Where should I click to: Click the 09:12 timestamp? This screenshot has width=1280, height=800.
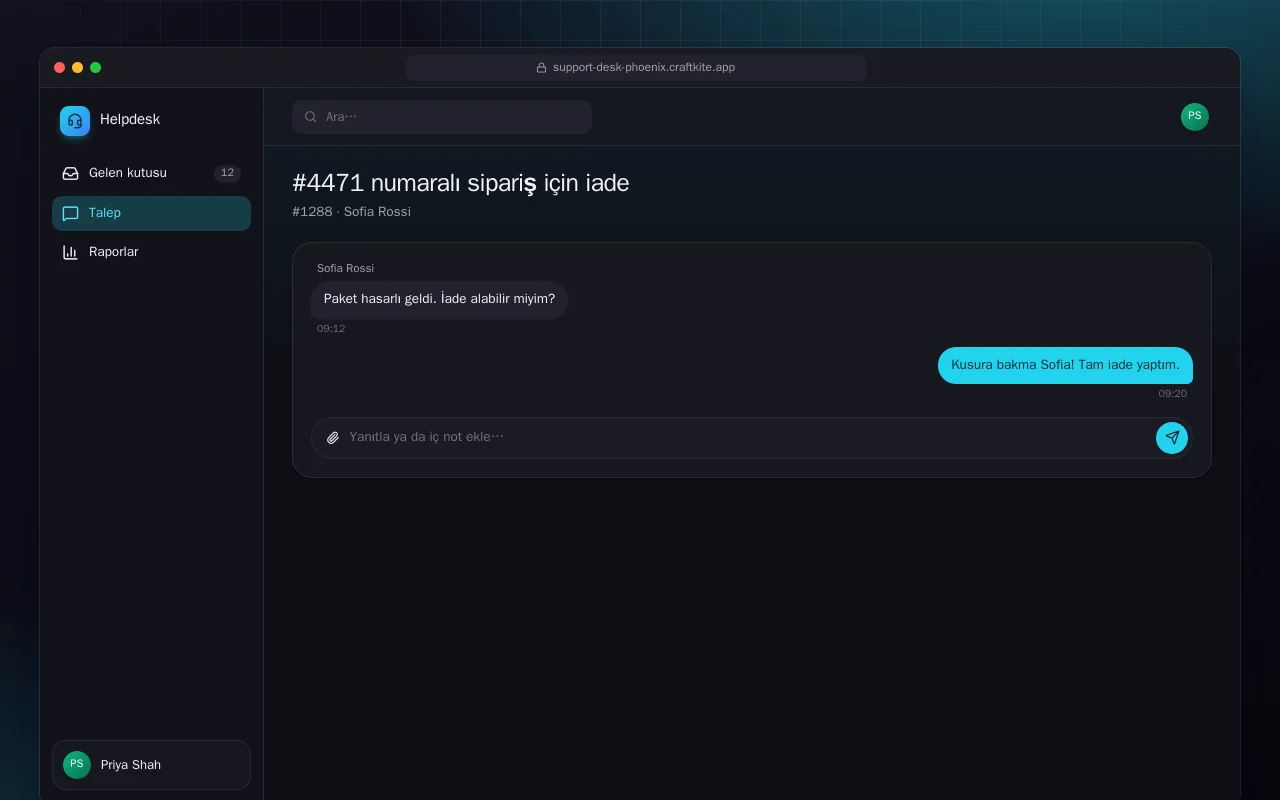coord(331,329)
